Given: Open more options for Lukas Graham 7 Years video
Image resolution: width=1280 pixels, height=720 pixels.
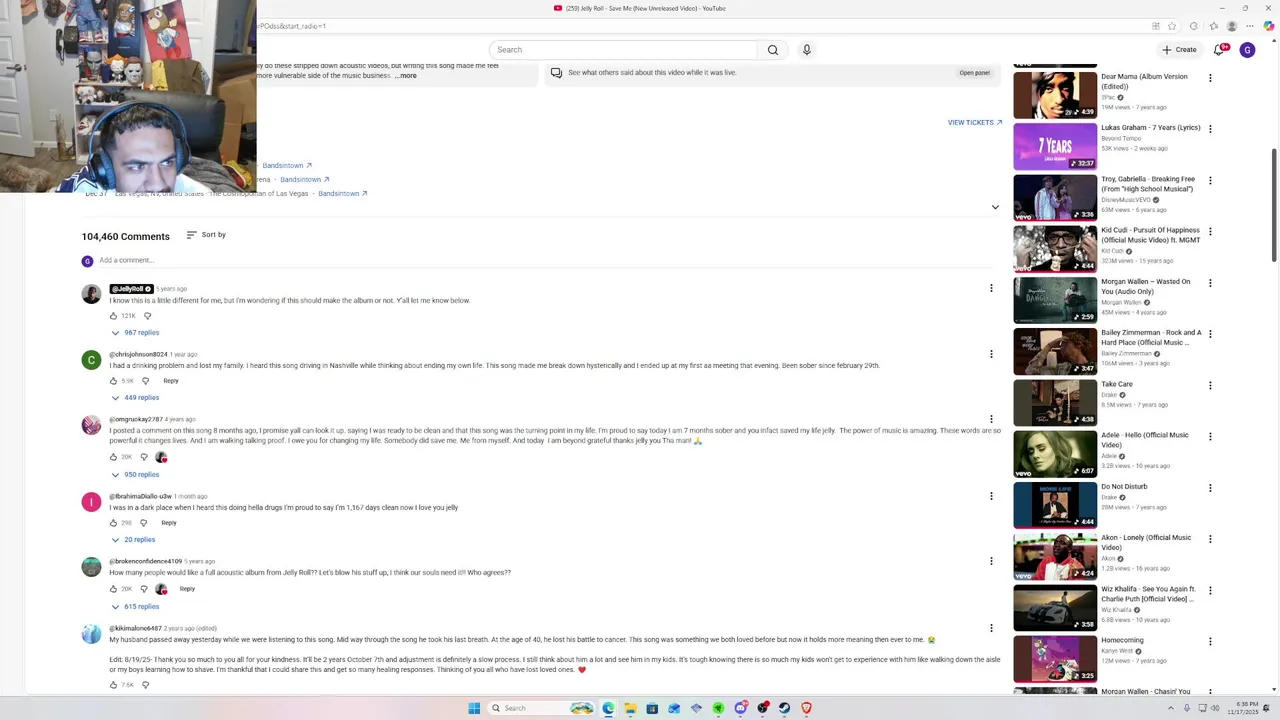Looking at the screenshot, I should pos(1210,129).
